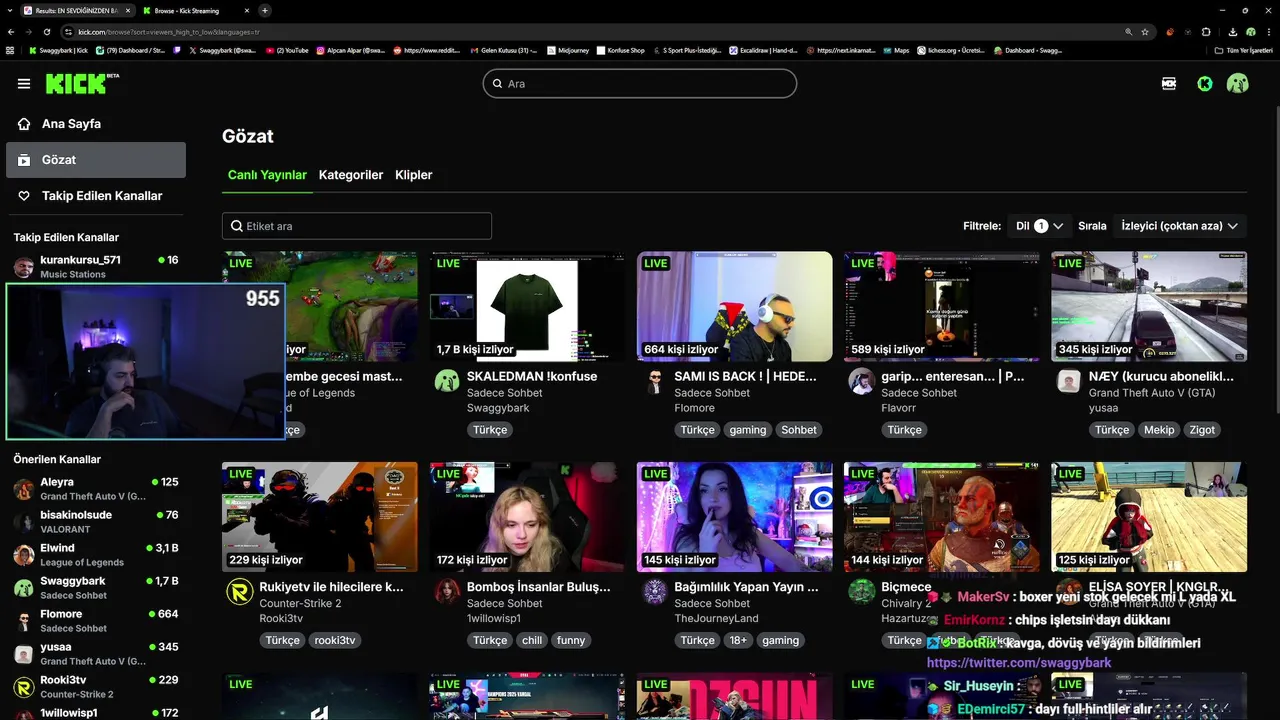Click the 18+ tag under Bağımlılık Yapan Yayın
Viewport: 1280px width, 720px height.
tap(738, 640)
